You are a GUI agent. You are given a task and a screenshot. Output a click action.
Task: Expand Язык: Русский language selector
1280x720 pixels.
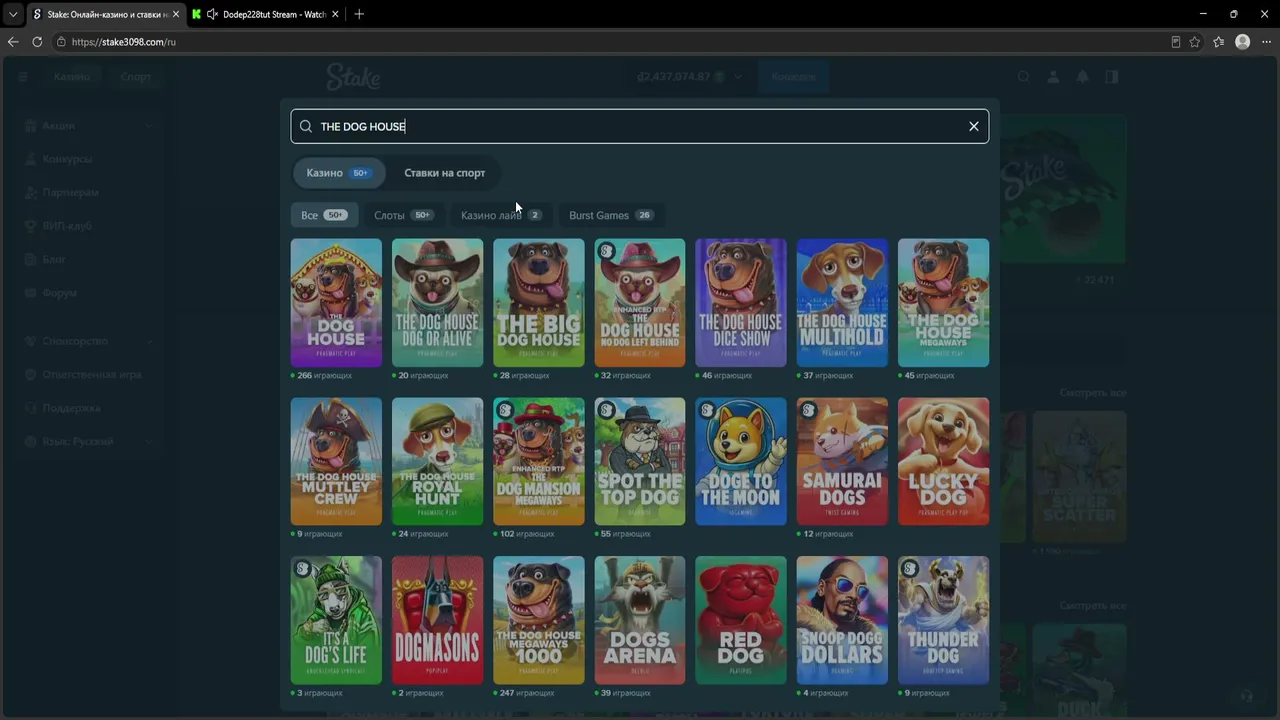click(90, 441)
